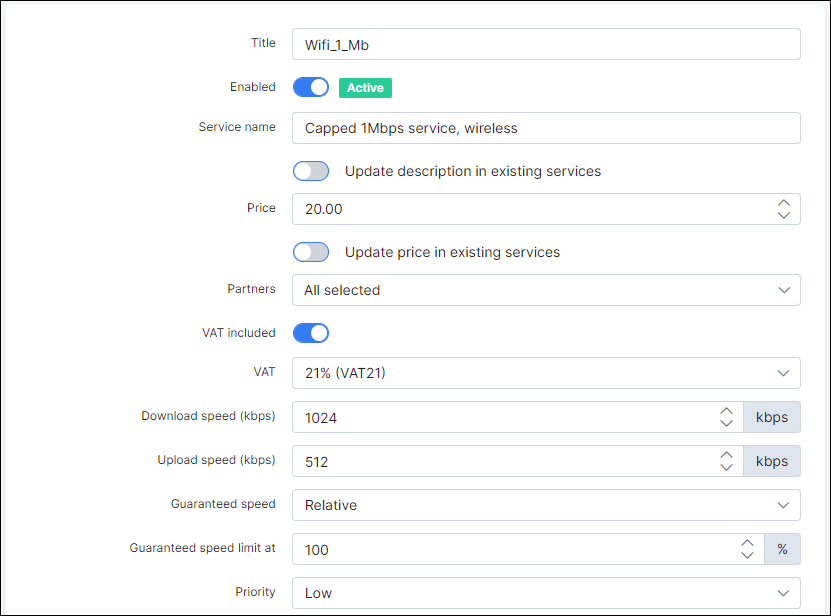Viewport: 831px width, 616px height.
Task: Decrement the Upload speed value
Action: pyautogui.click(x=726, y=467)
